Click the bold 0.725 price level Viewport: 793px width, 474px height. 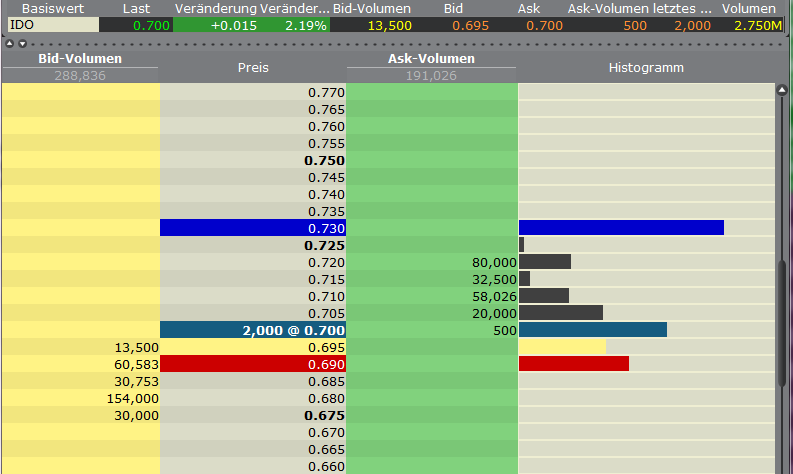324,245
